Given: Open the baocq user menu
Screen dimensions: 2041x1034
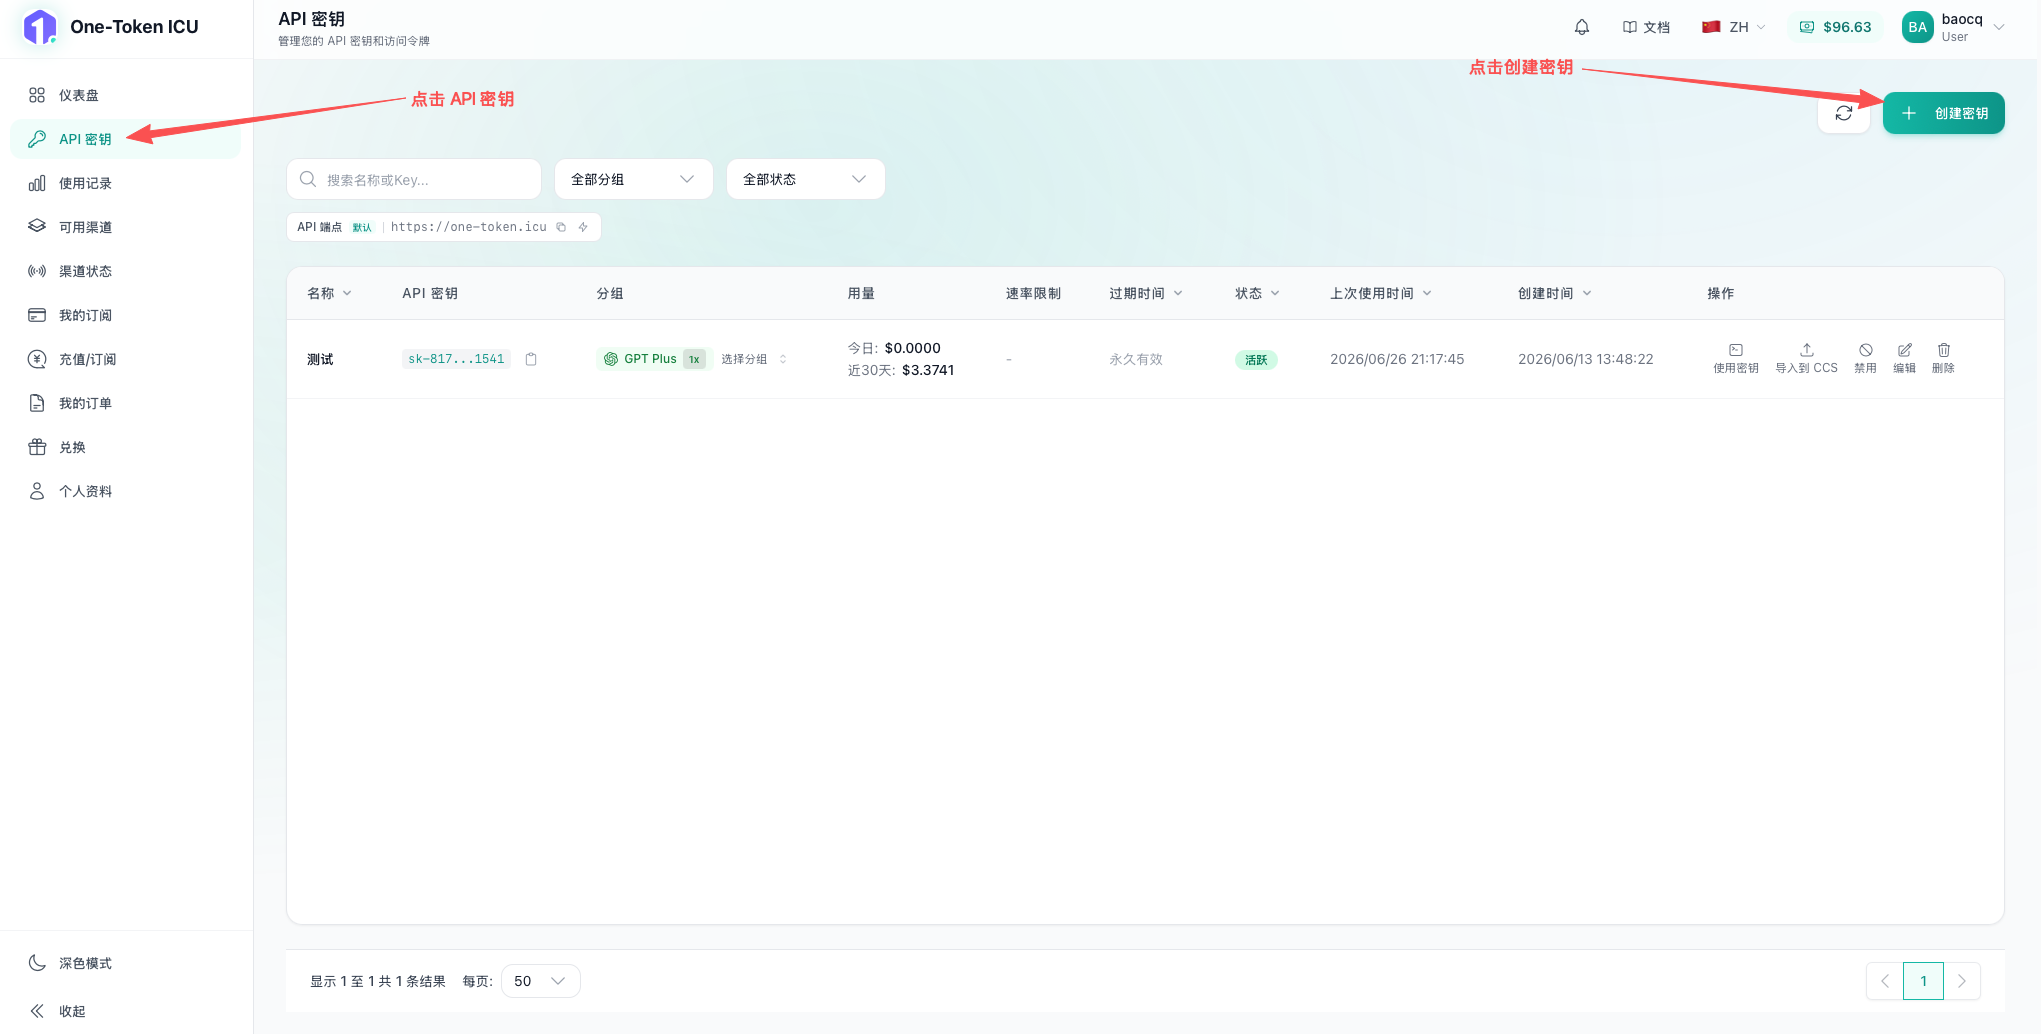Looking at the screenshot, I should click(x=1954, y=27).
